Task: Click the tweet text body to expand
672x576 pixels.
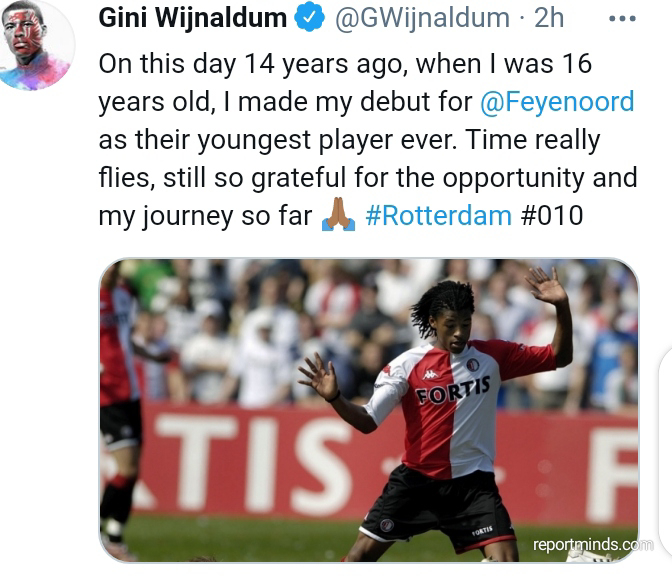Action: pyautogui.click(x=368, y=139)
